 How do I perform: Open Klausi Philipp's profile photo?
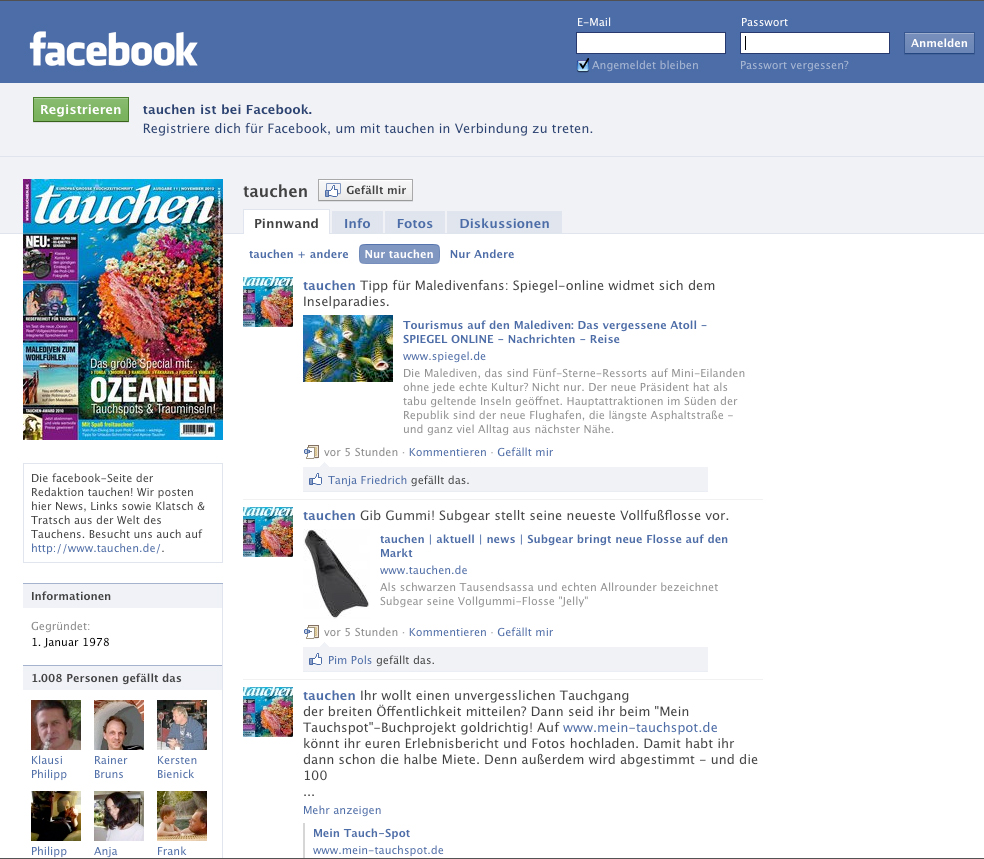point(56,725)
